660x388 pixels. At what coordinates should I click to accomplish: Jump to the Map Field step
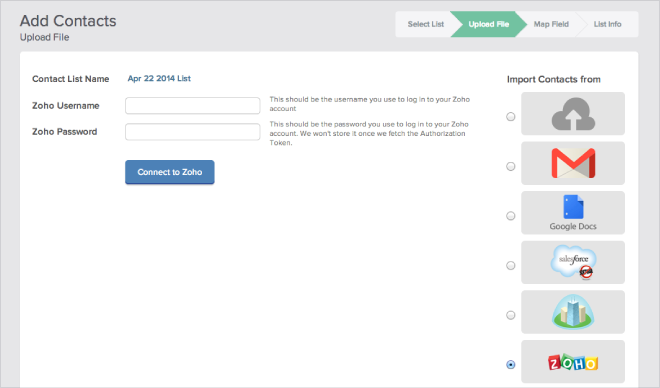click(x=551, y=24)
